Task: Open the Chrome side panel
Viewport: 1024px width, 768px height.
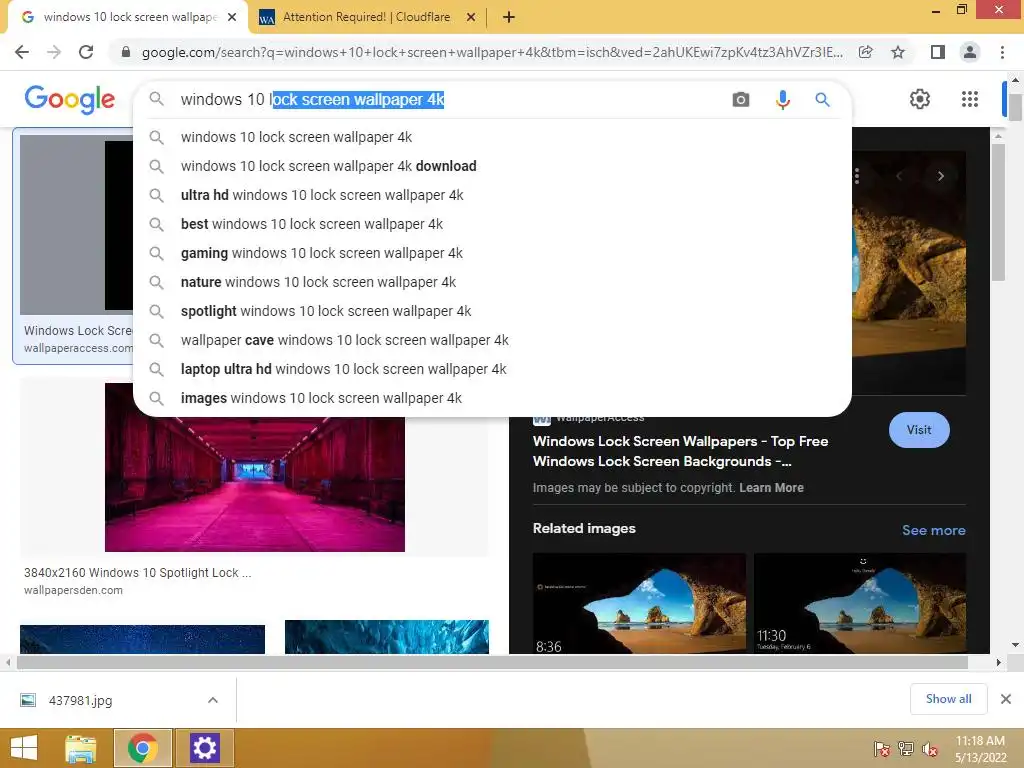Action: [938, 52]
